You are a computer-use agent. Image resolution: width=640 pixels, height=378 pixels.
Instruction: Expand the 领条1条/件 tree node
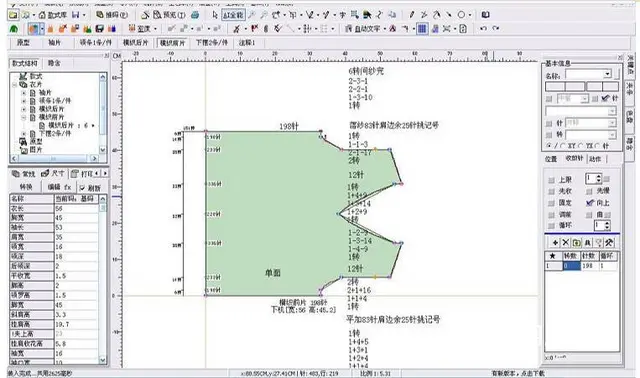coord(23,101)
